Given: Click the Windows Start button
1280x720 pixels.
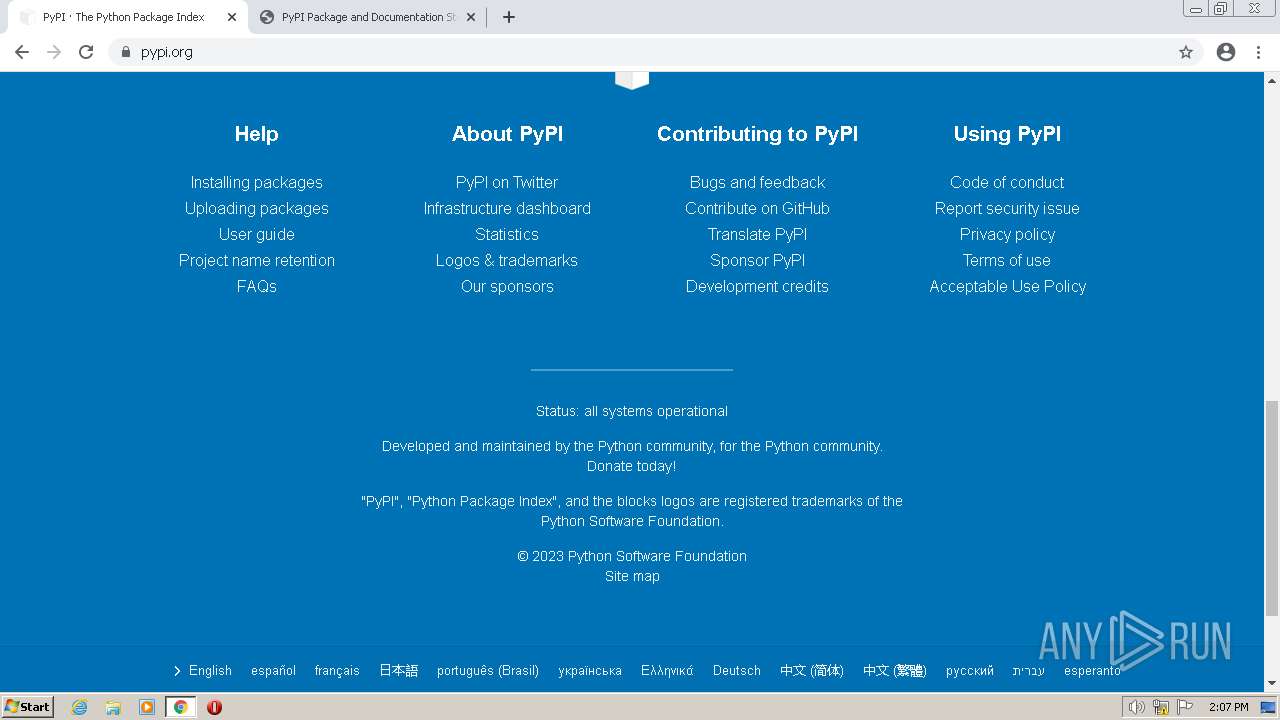Looking at the screenshot, I should pyautogui.click(x=28, y=707).
